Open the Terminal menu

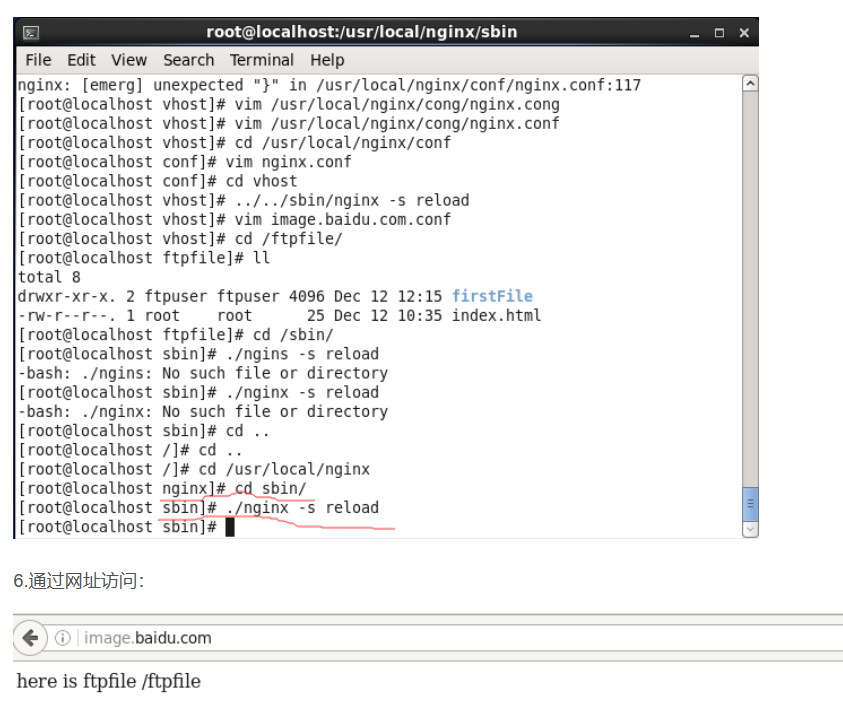[262, 60]
